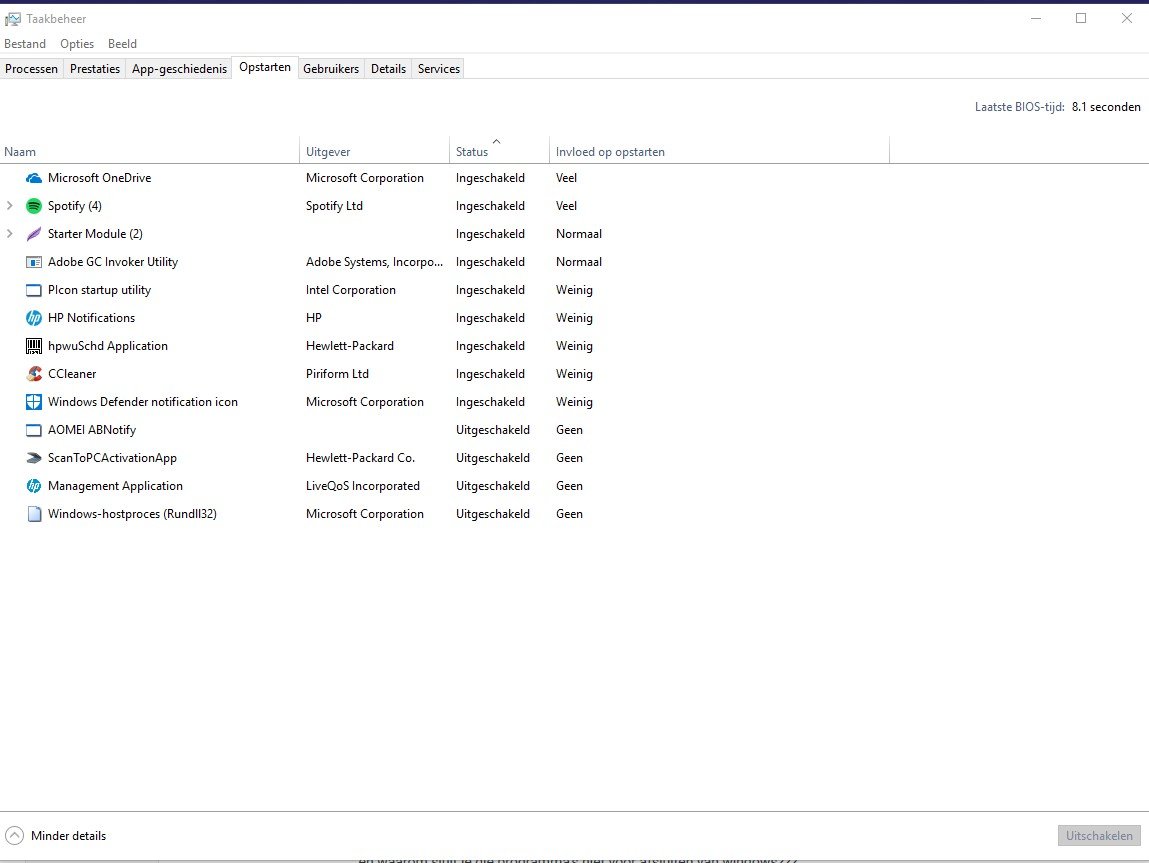Collapse view with Minder details

[56, 836]
